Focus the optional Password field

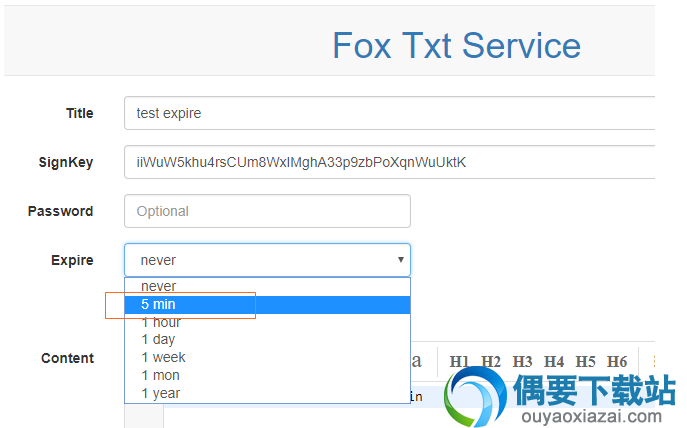(x=267, y=211)
